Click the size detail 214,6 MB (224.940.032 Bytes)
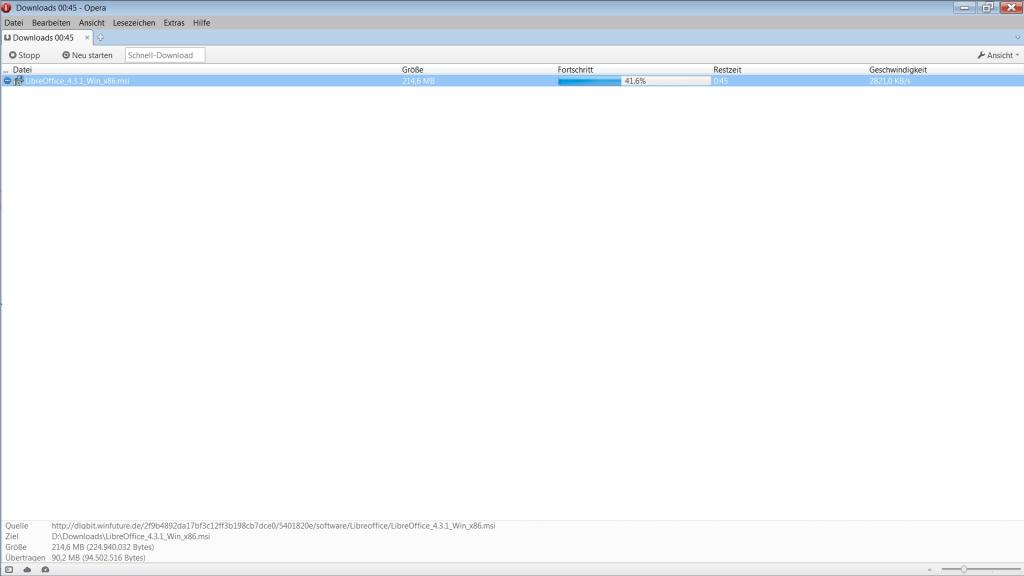Viewport: 1024px width, 576px height. (x=103, y=547)
